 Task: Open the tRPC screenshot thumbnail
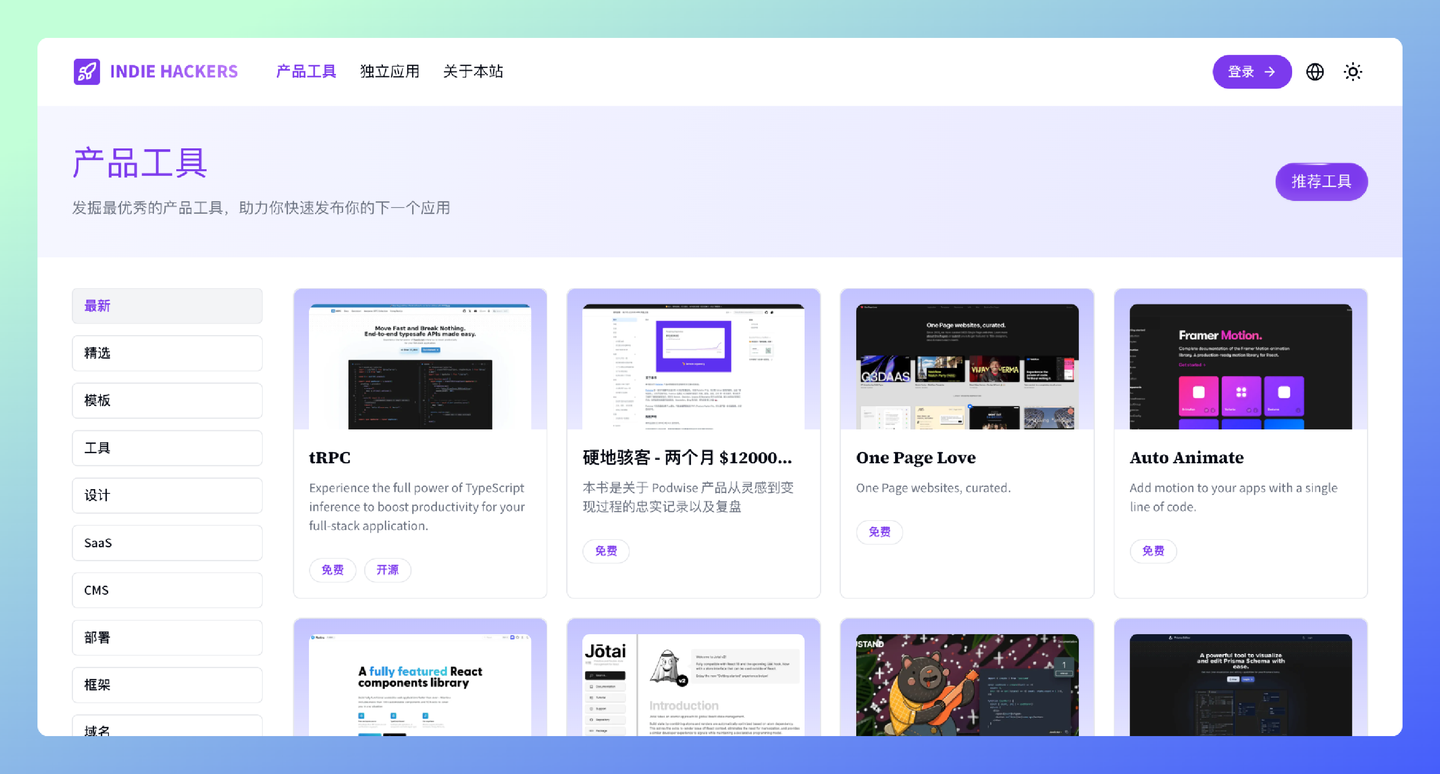click(420, 367)
